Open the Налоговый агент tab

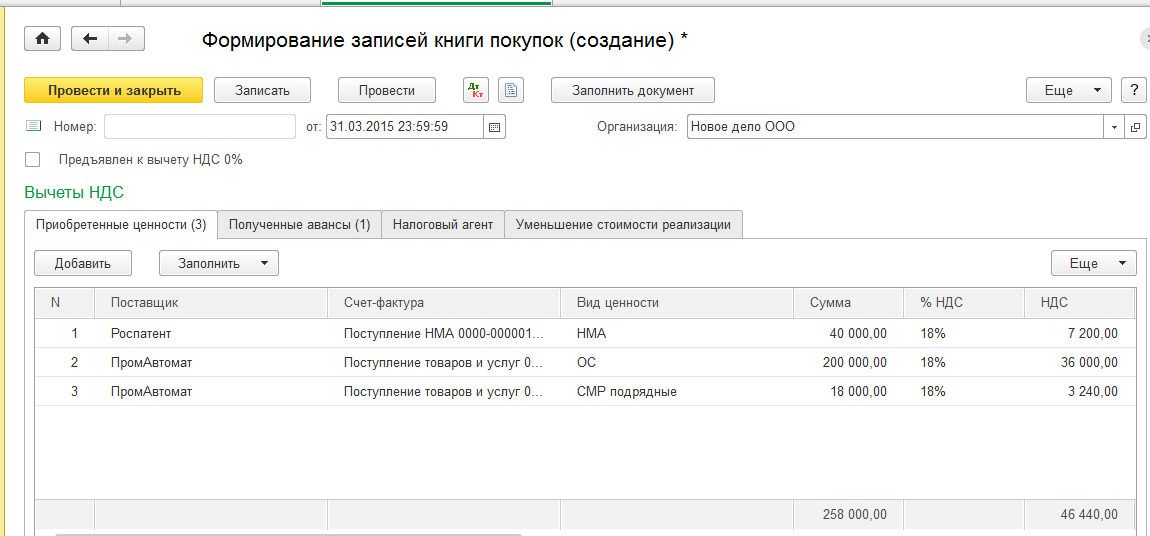(x=443, y=225)
